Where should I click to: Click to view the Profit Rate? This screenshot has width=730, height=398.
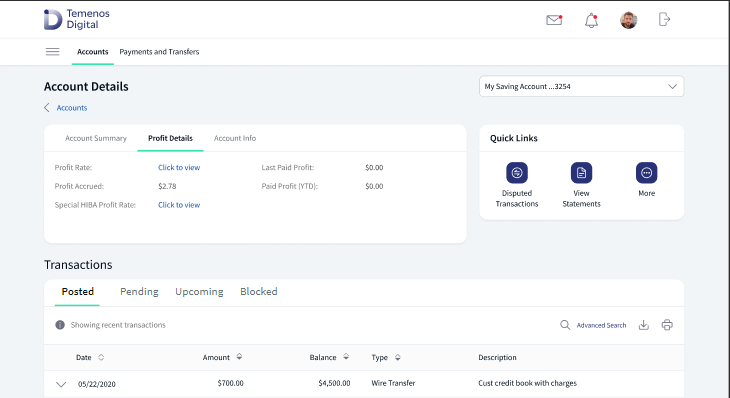click(179, 168)
